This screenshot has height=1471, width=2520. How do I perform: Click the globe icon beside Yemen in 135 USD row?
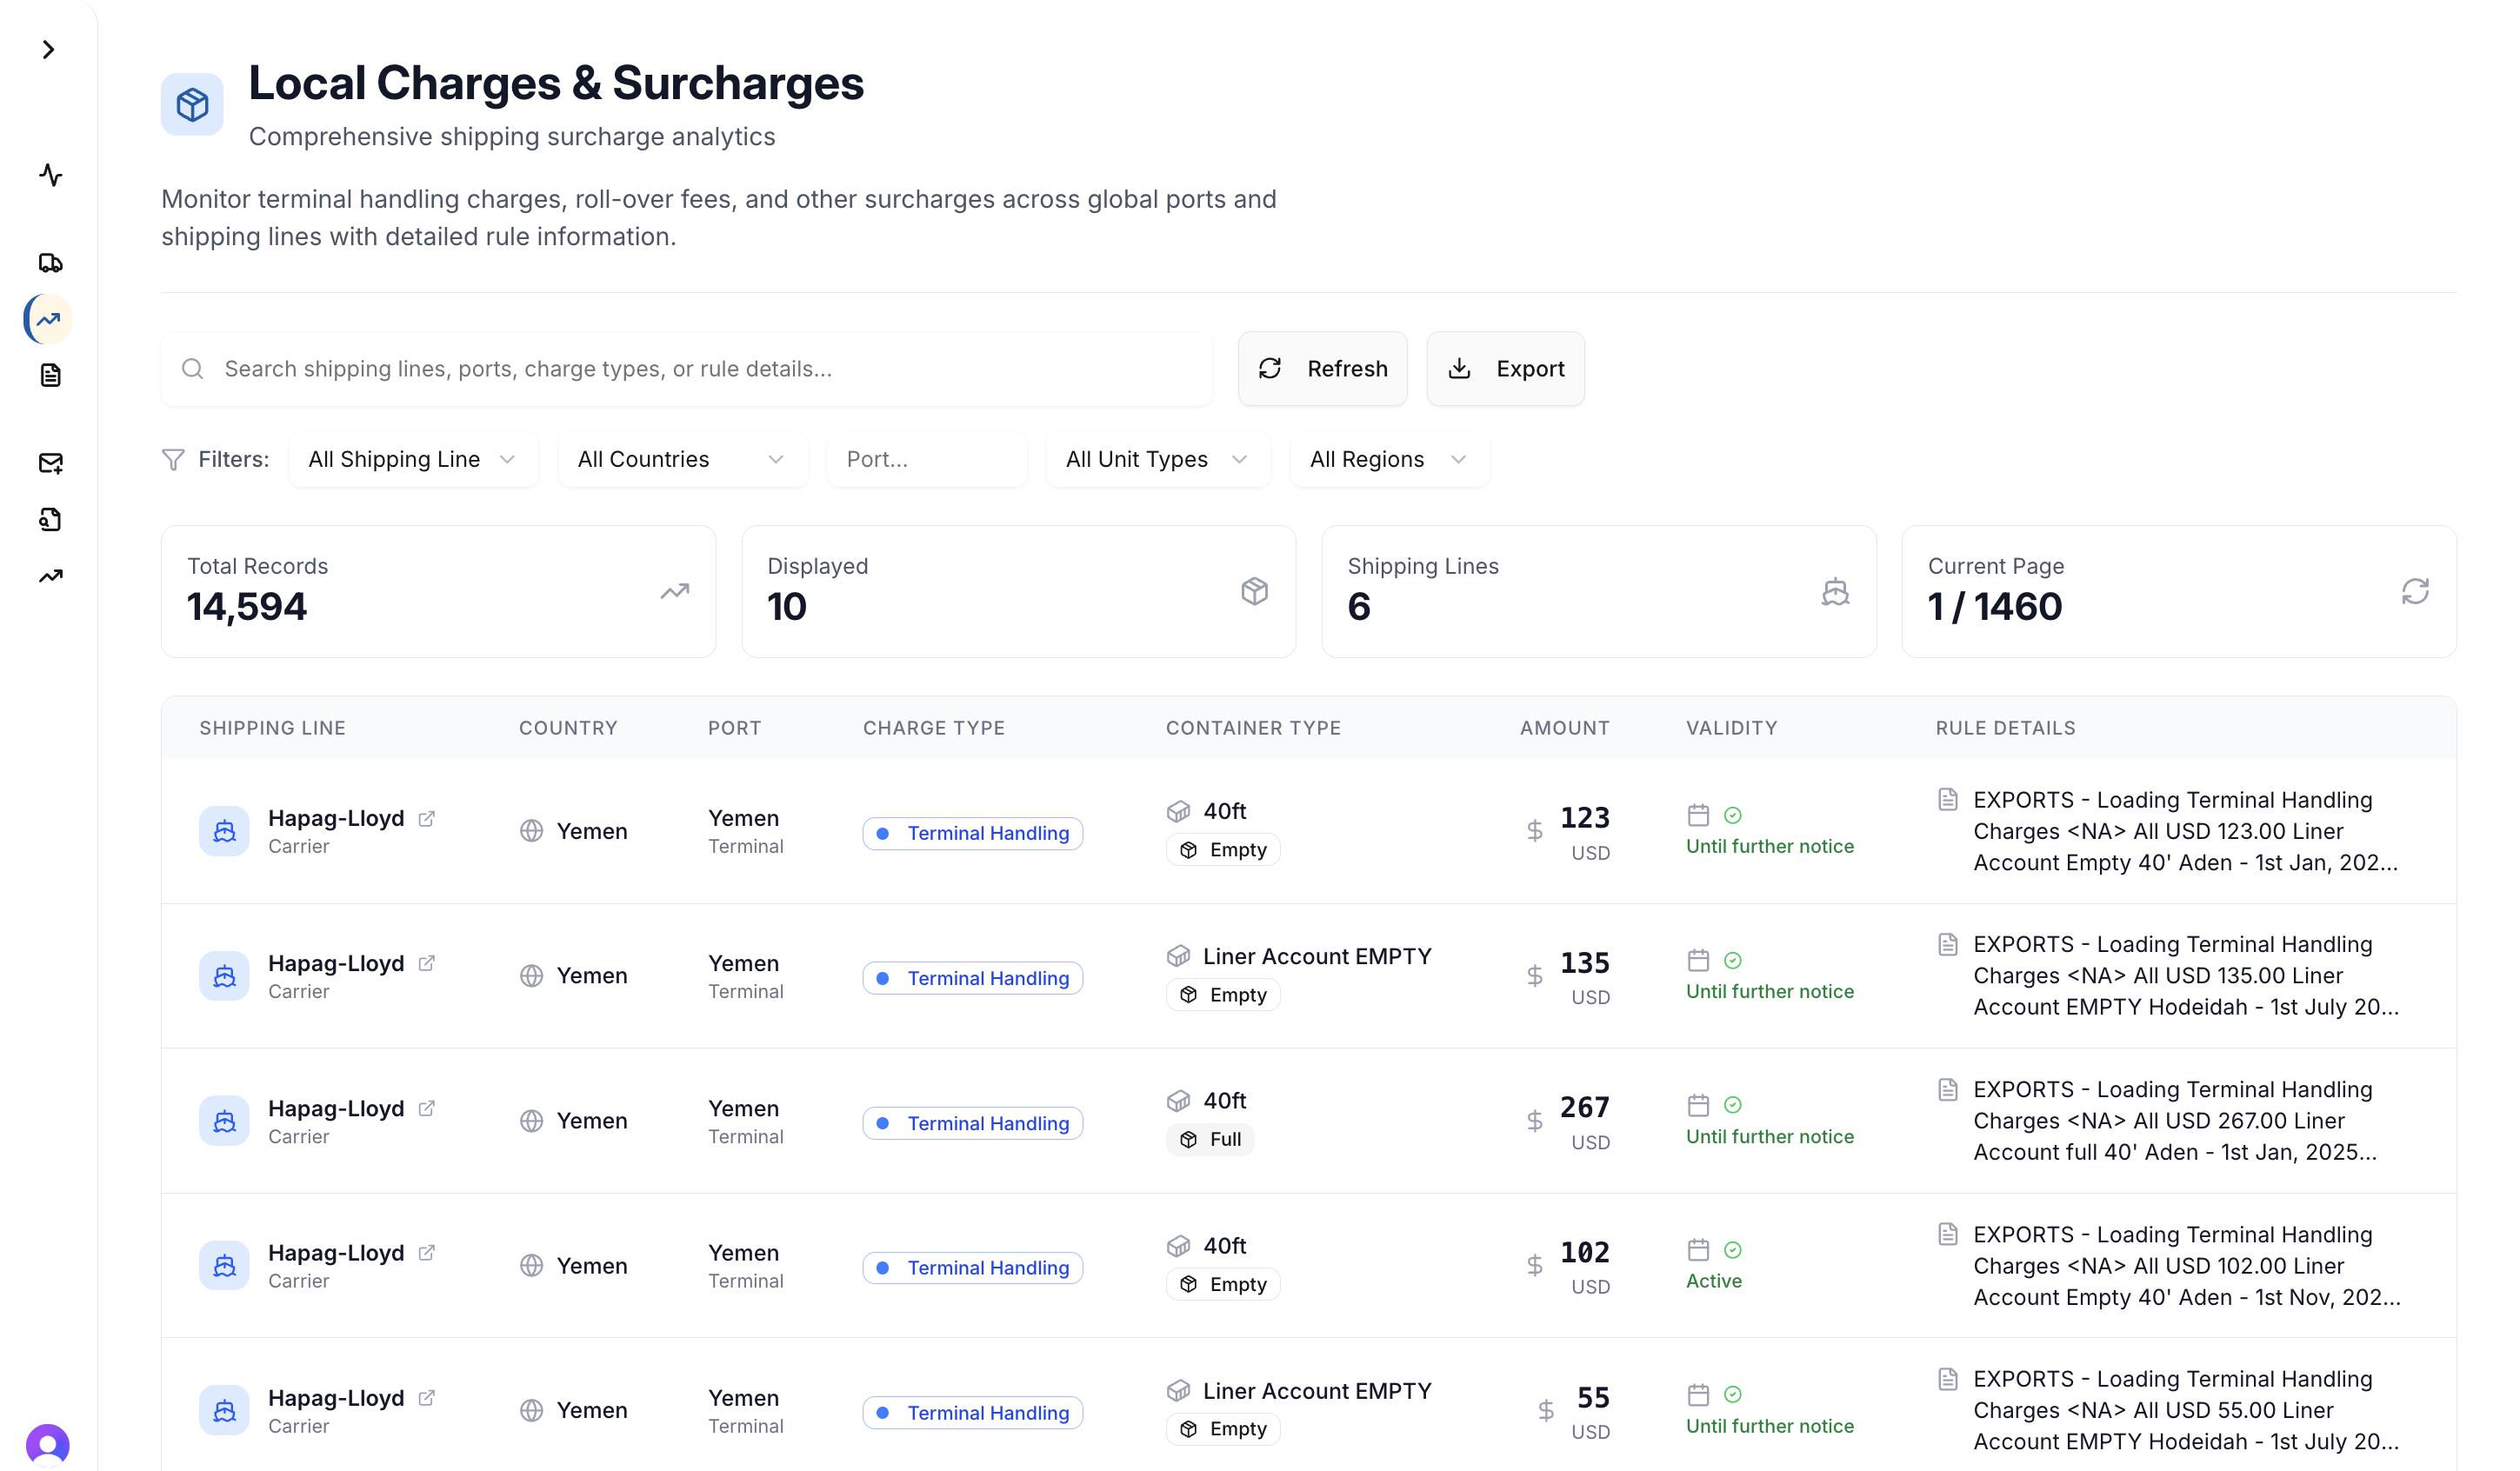pos(531,975)
